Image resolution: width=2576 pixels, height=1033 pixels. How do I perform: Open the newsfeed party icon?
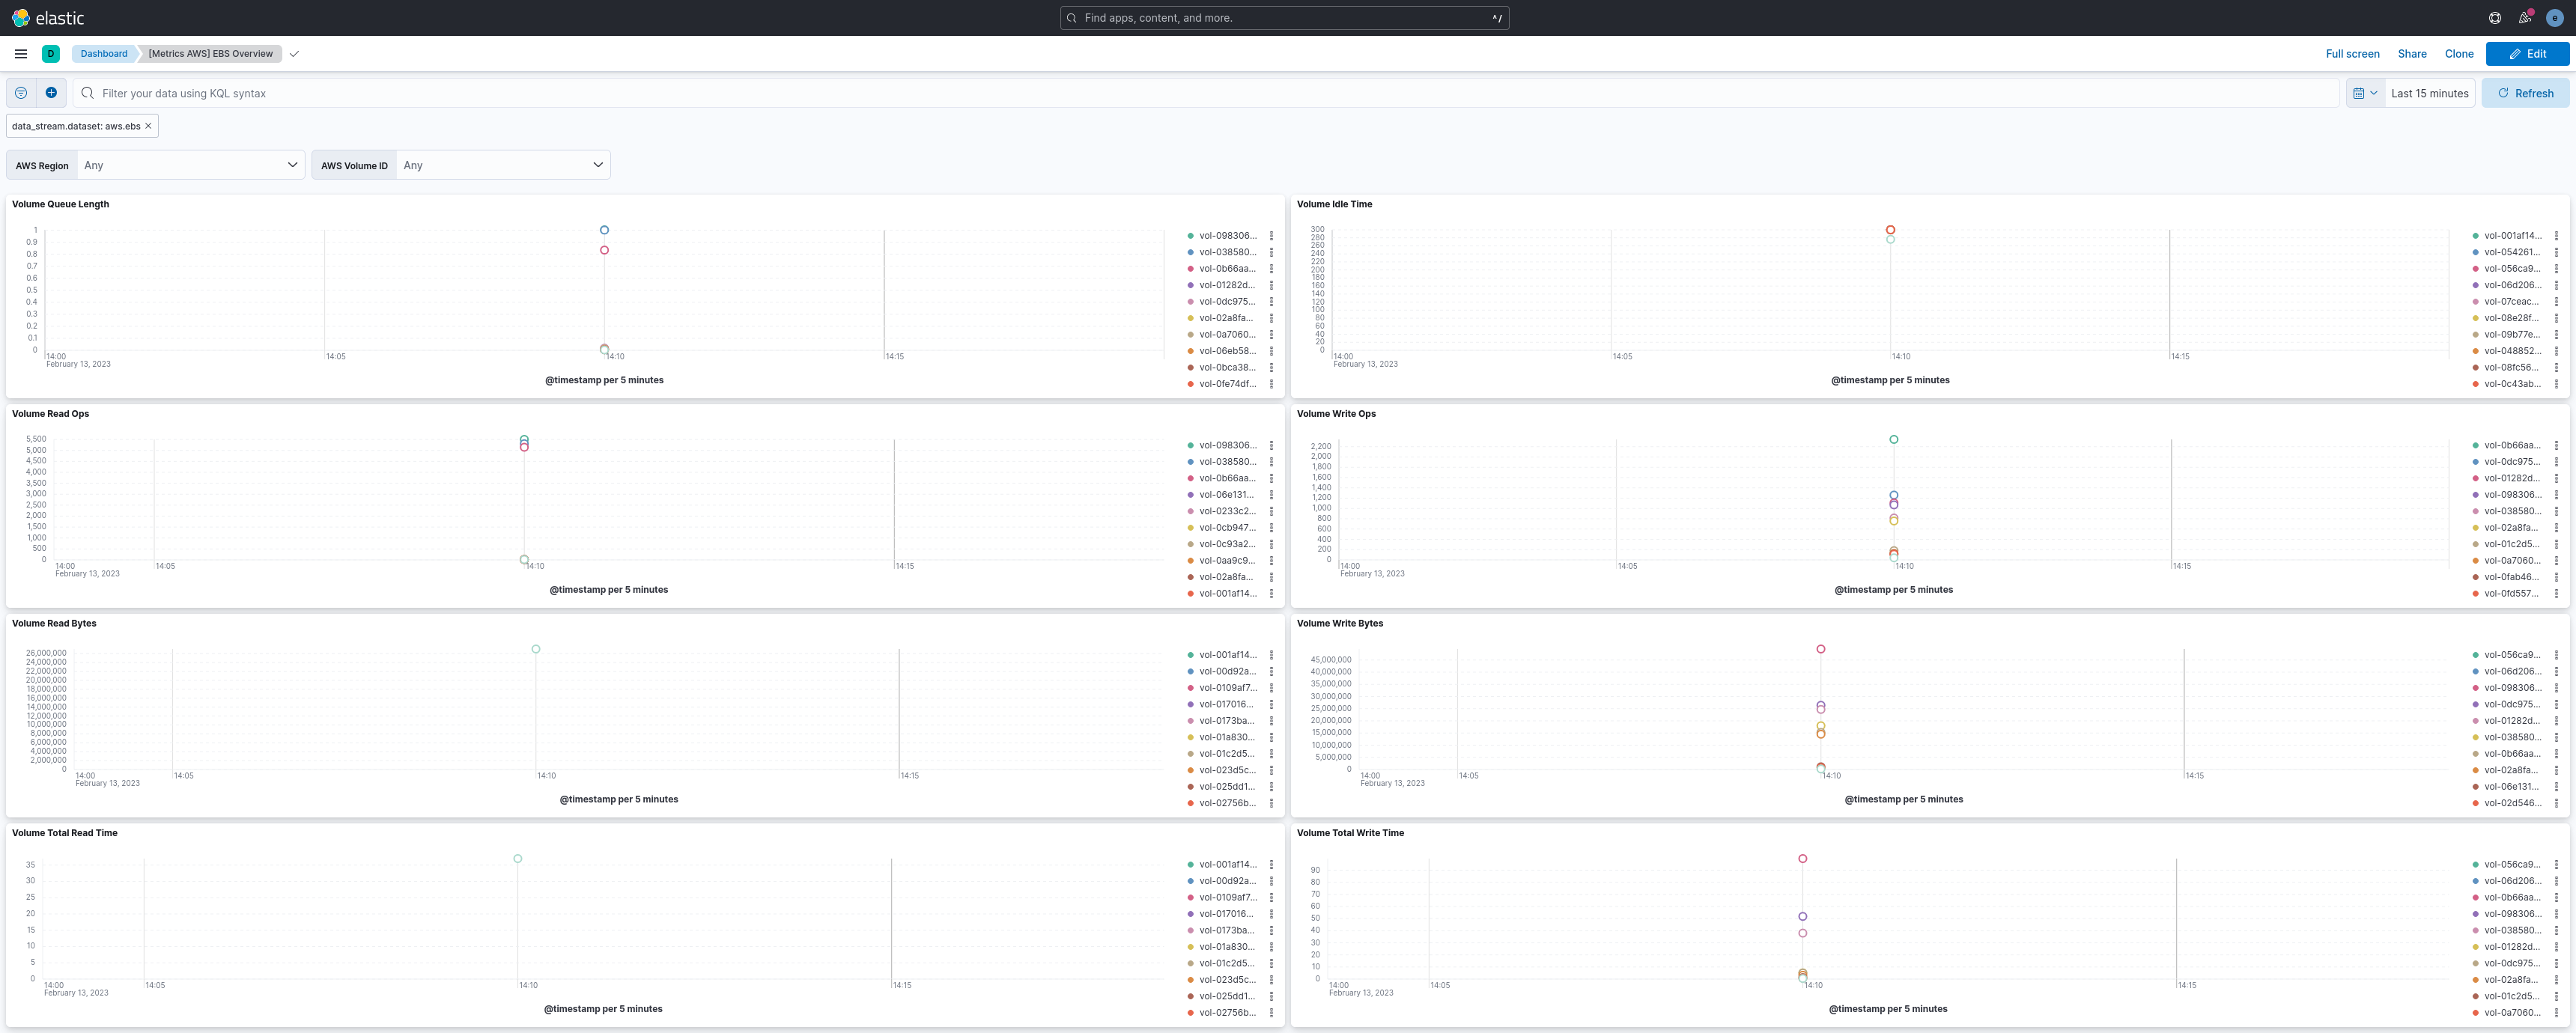click(2524, 18)
